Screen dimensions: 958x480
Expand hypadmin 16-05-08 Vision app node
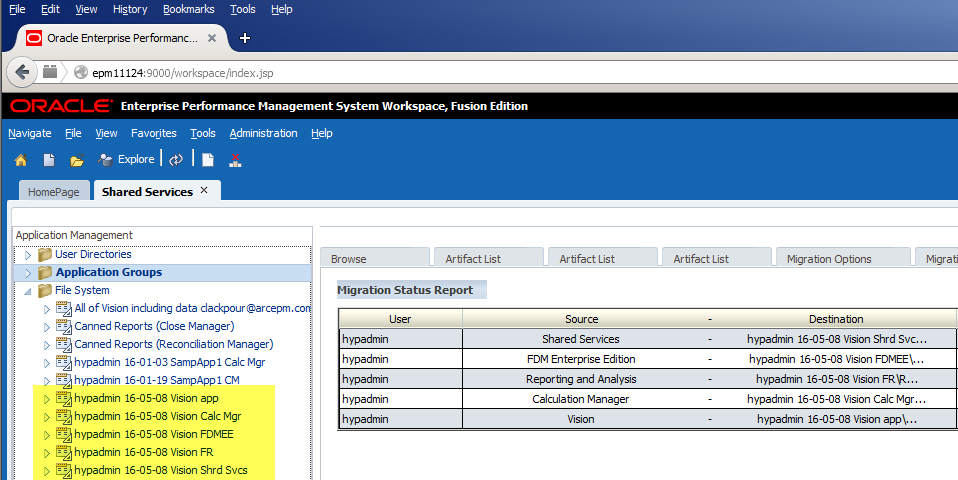[46, 399]
